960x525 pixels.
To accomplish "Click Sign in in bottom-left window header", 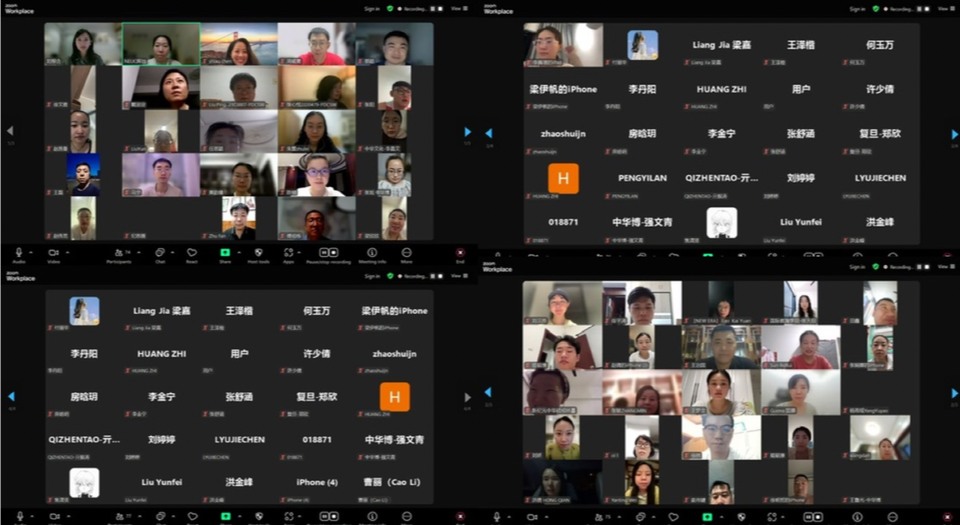I will [372, 275].
